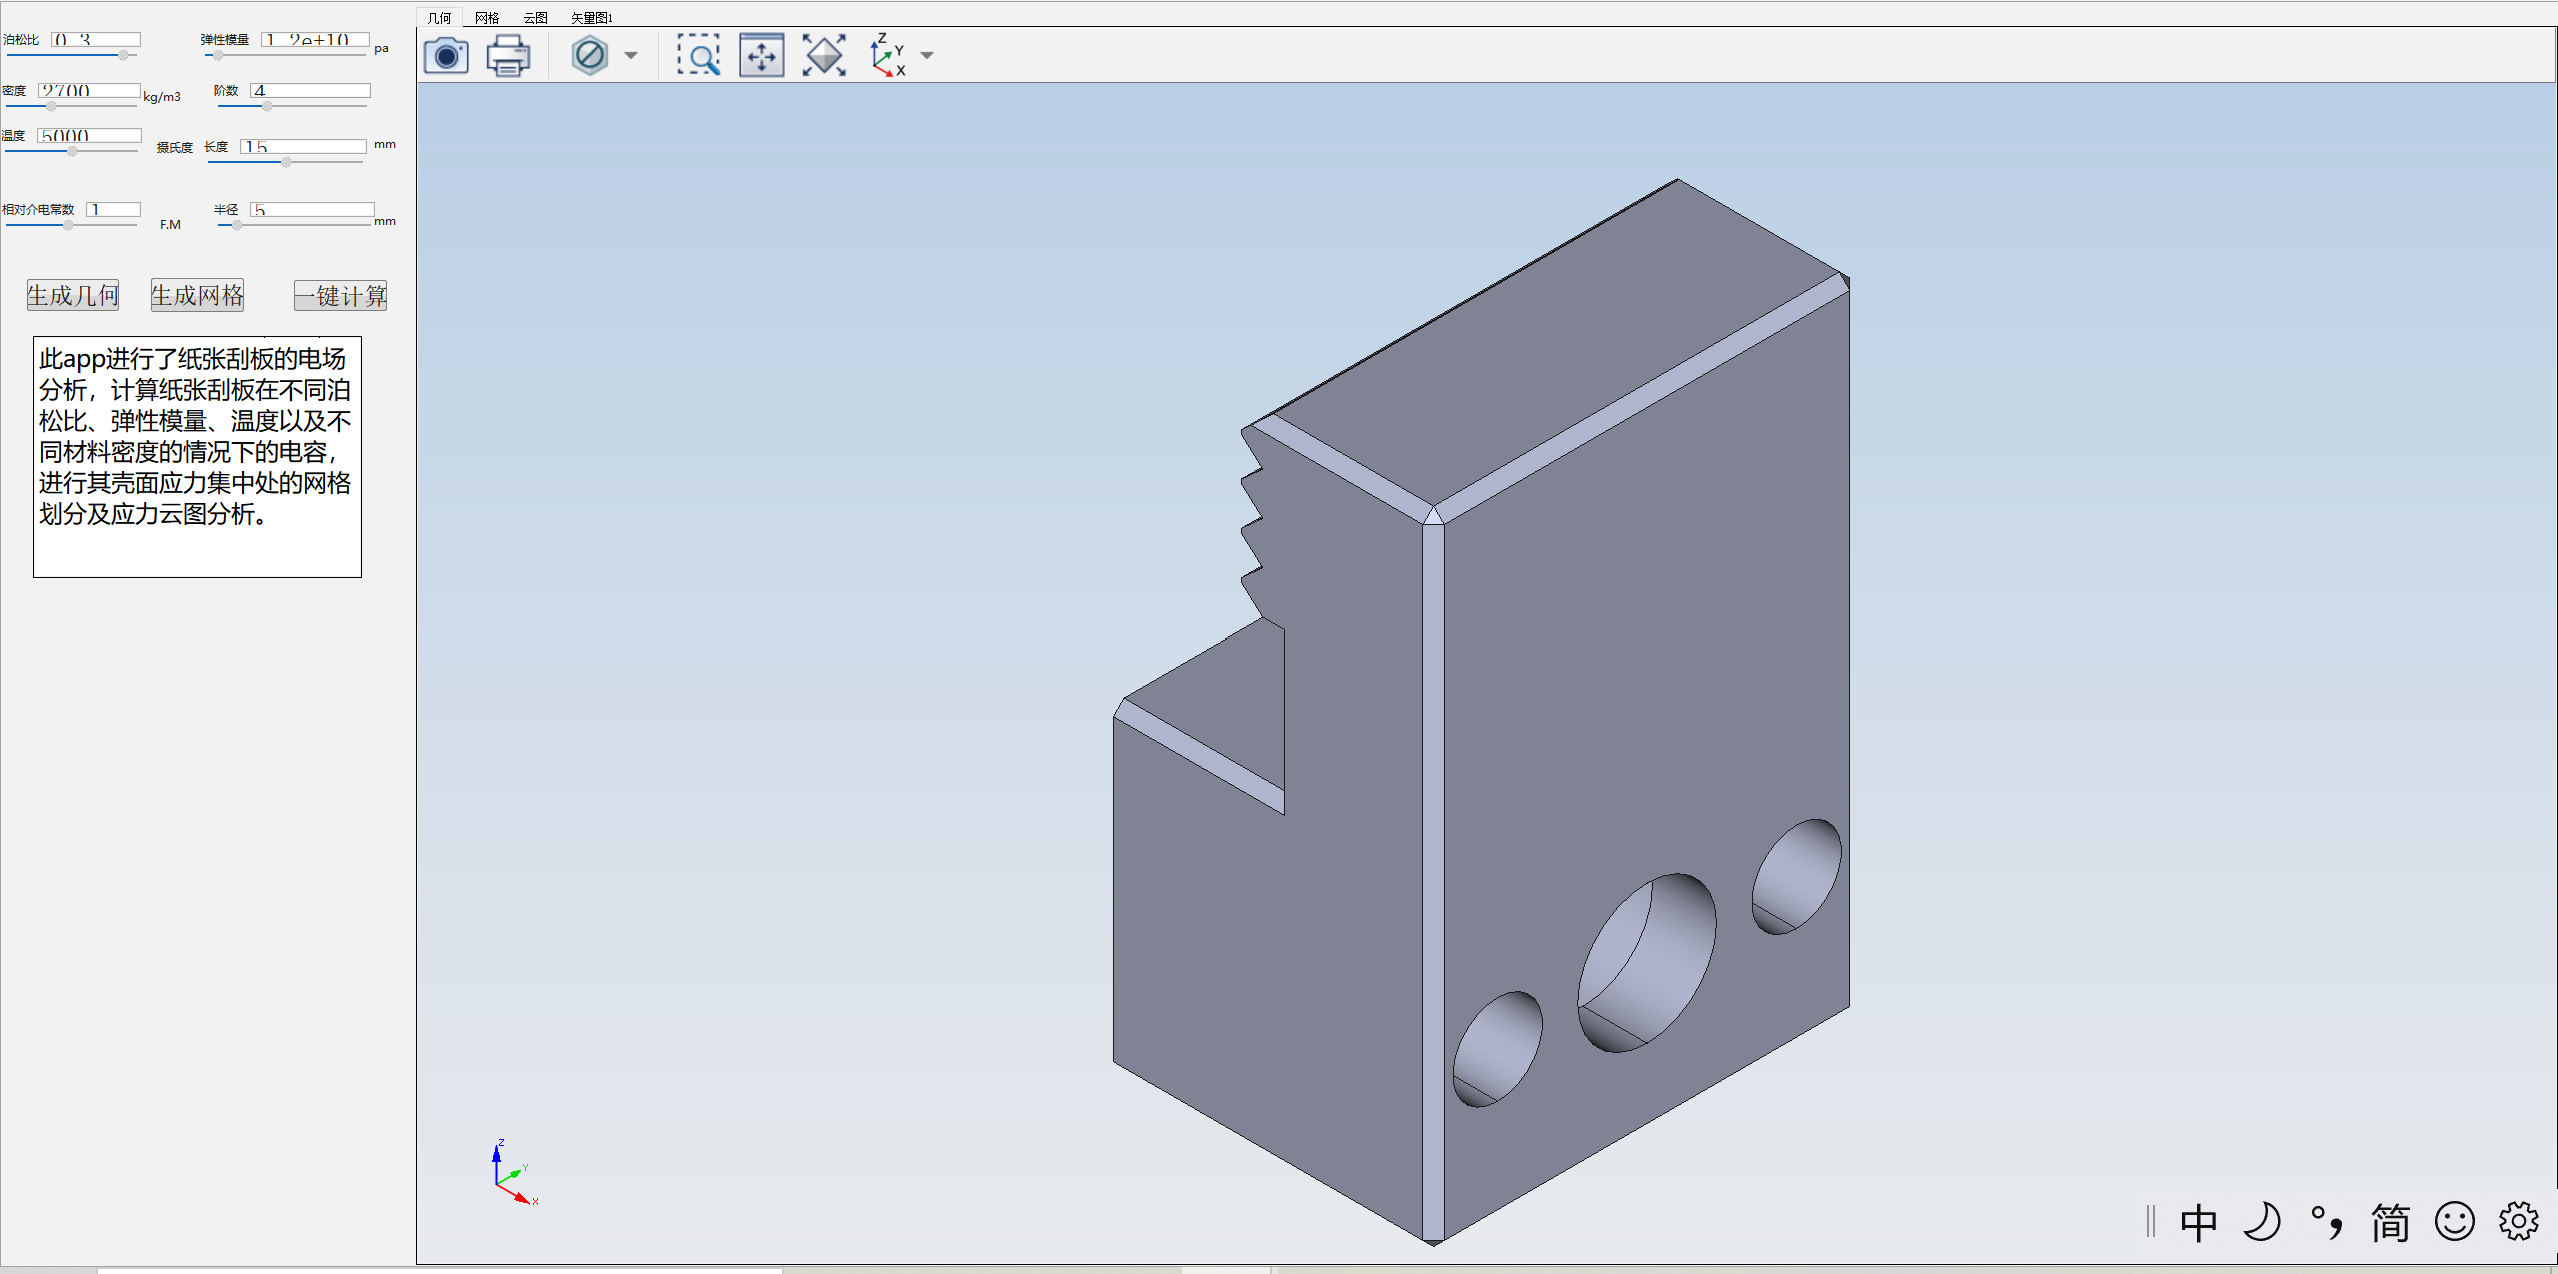Click the 弹性模量 slider handle
The height and width of the screenshot is (1274, 2558).
[x=218, y=55]
